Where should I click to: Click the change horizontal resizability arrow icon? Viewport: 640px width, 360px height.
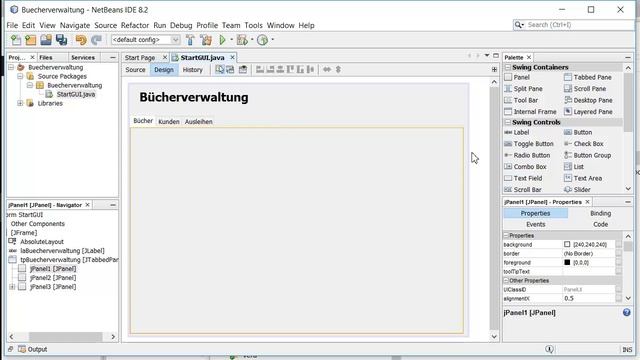tap(327, 69)
